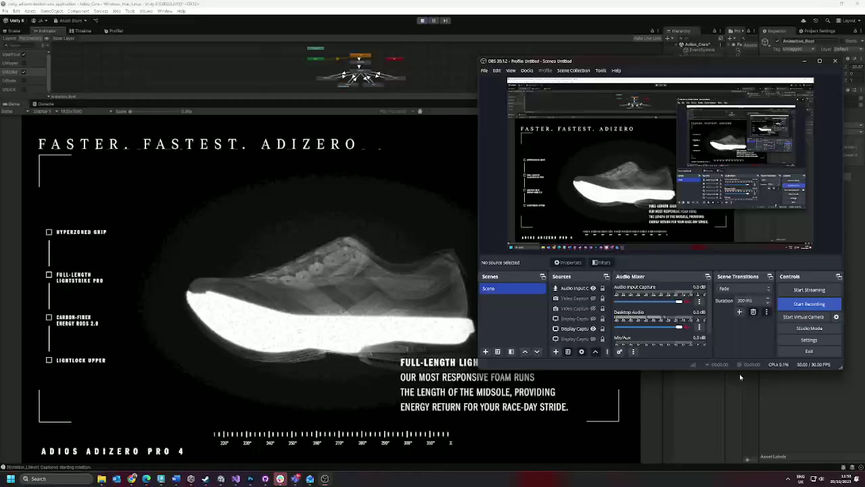The height and width of the screenshot is (487, 865).
Task: Toggle lock on Audio Input Capture source
Action: click(x=602, y=288)
